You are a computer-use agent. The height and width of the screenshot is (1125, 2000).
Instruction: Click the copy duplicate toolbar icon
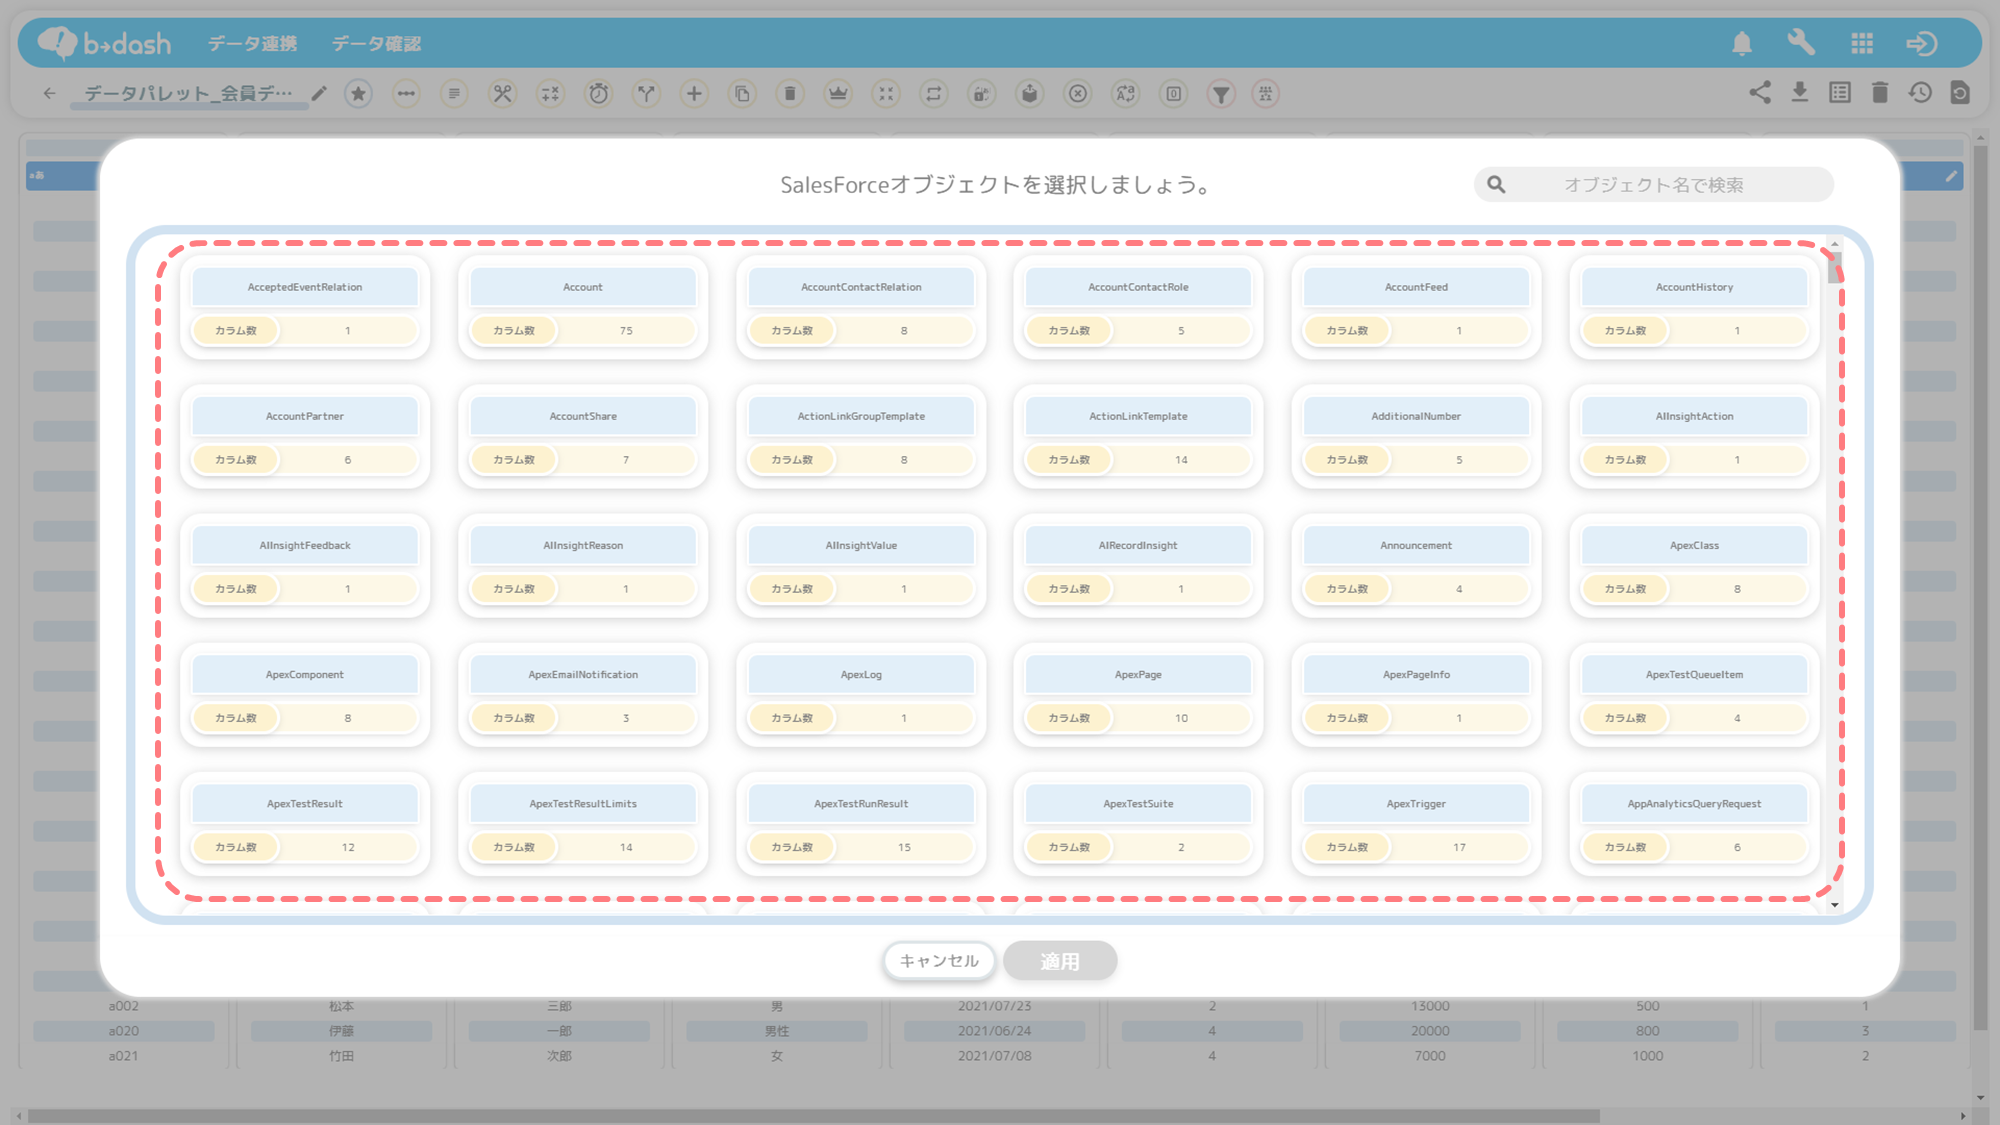click(x=742, y=93)
